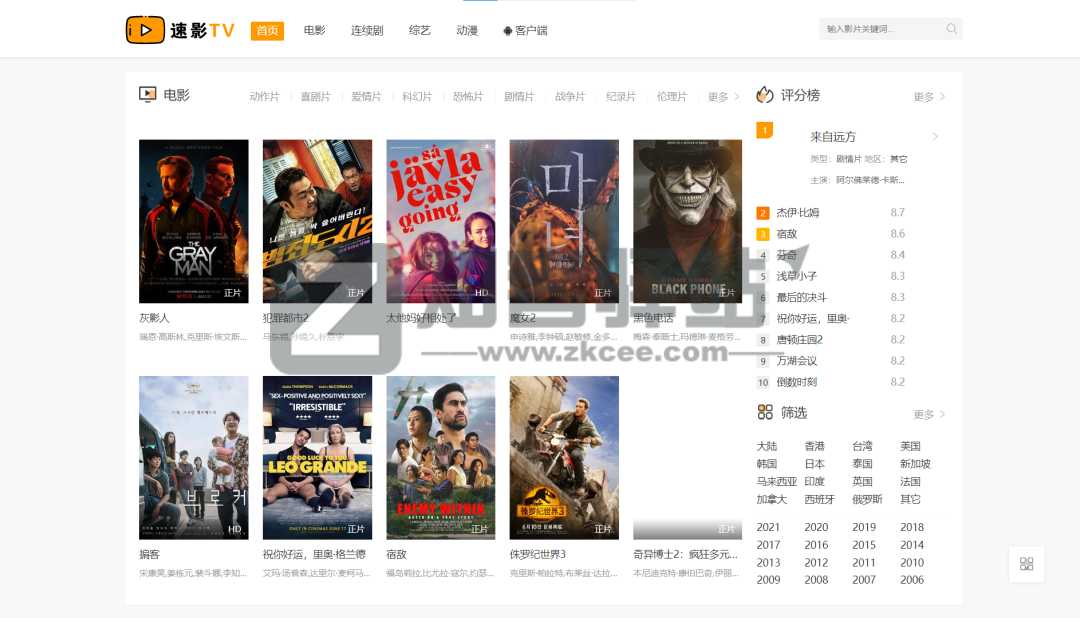Image resolution: width=1080 pixels, height=618 pixels.
Task: Switch to the 动漫 tab
Action: [466, 30]
